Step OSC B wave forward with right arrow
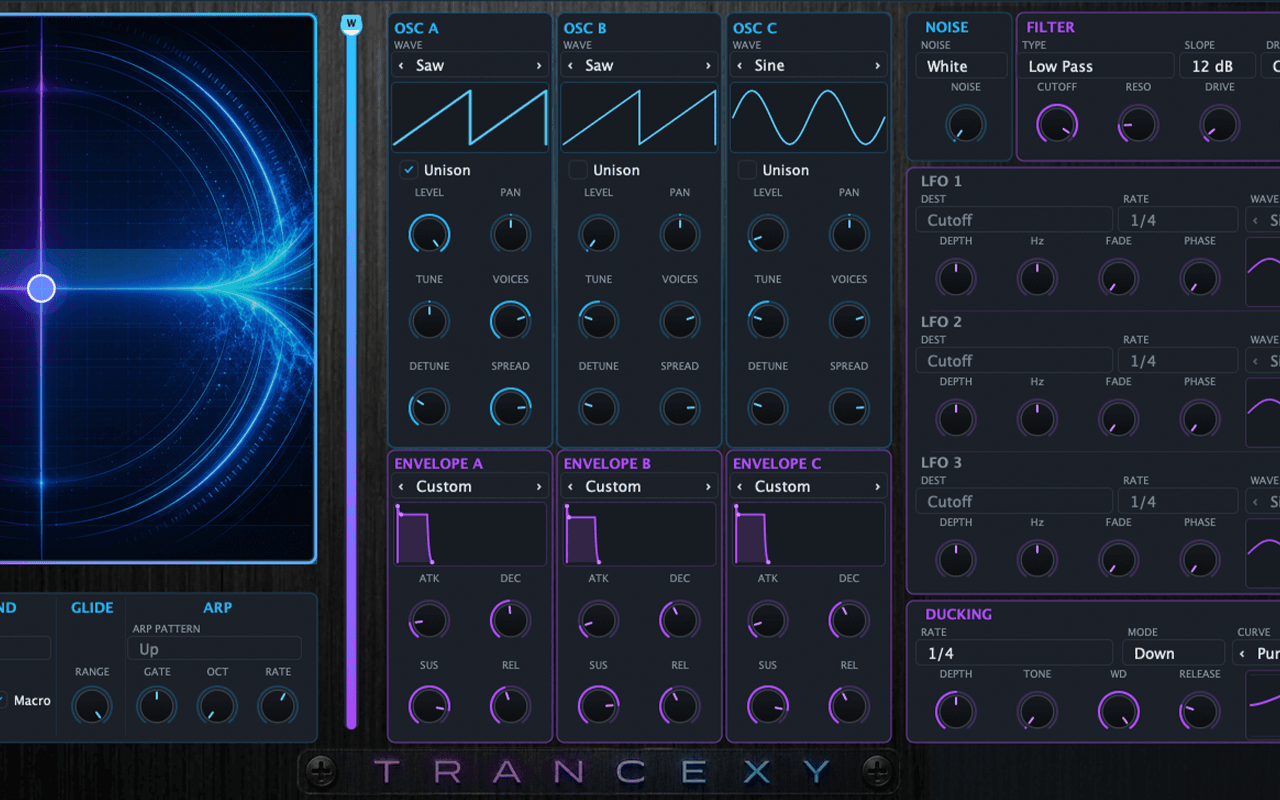Image resolution: width=1280 pixels, height=800 pixels. coord(708,66)
